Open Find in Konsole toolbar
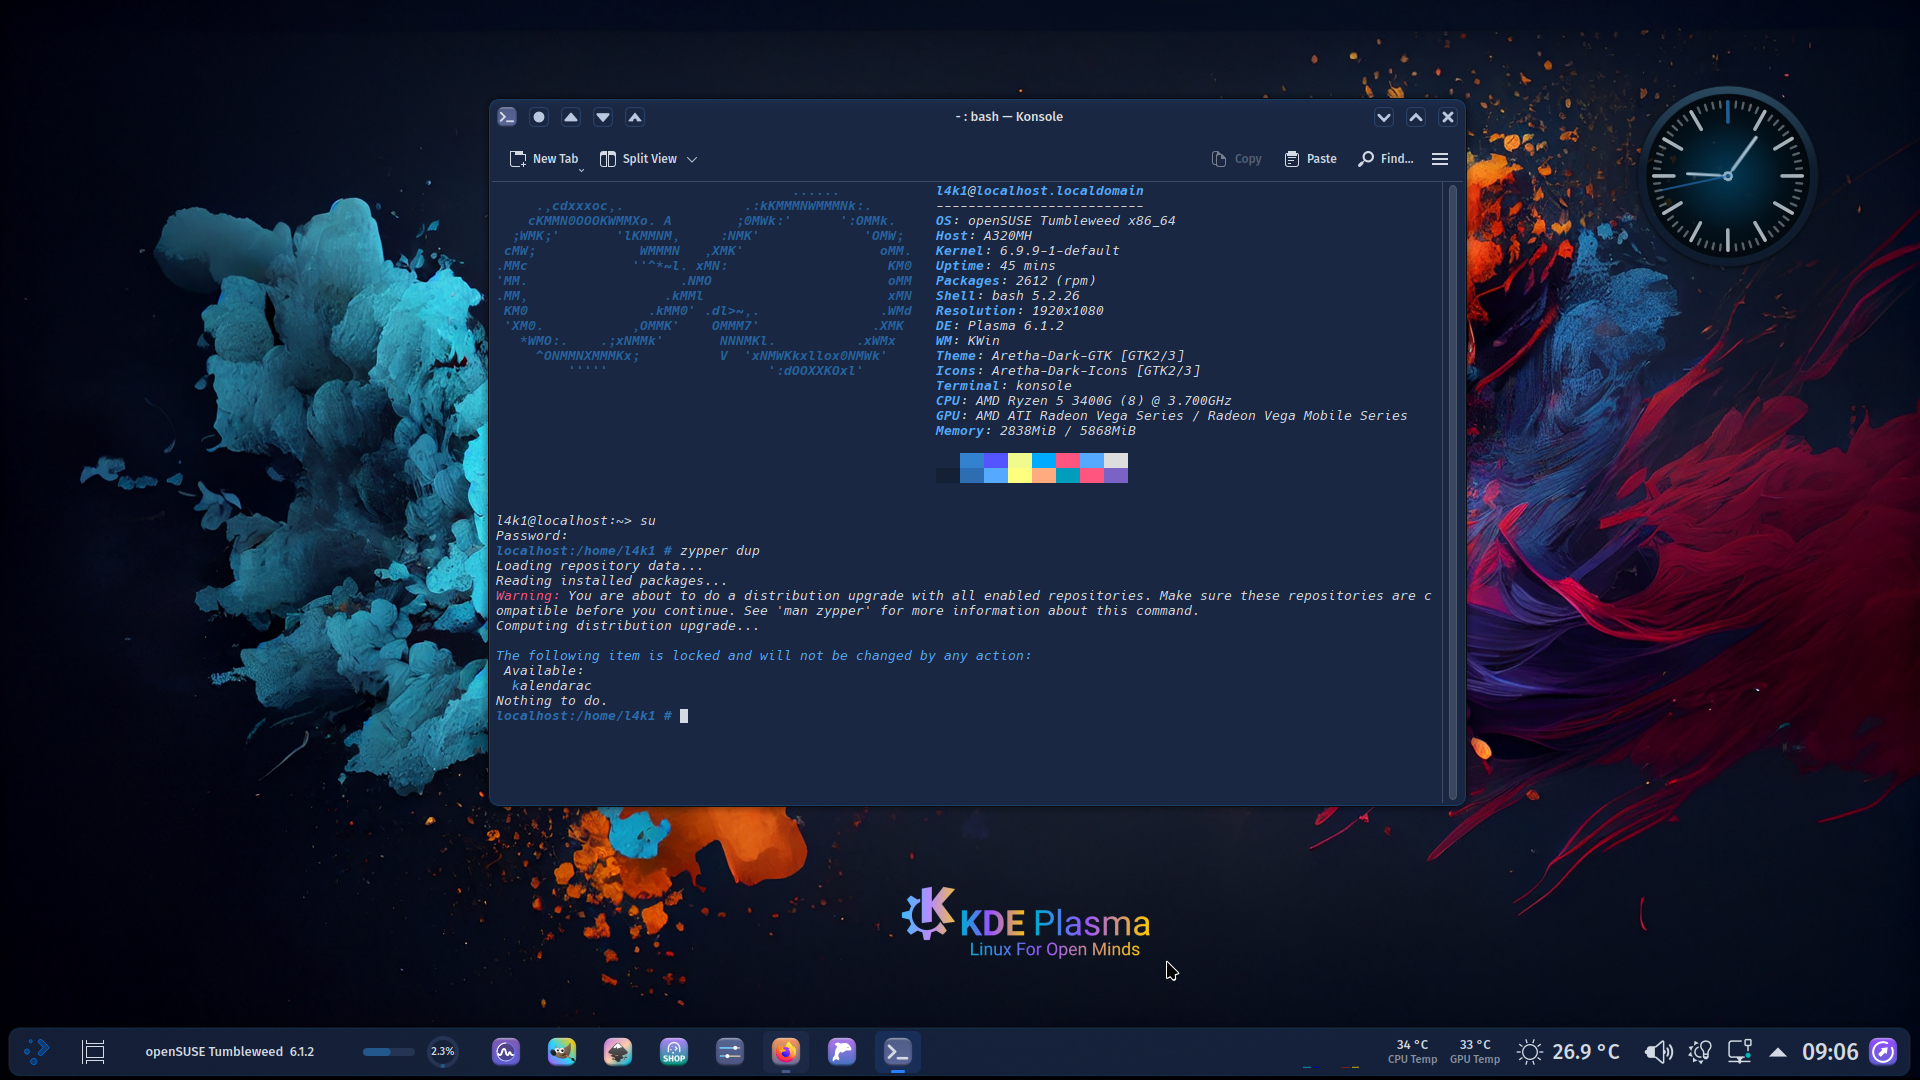The width and height of the screenshot is (1920, 1080). 1386,159
